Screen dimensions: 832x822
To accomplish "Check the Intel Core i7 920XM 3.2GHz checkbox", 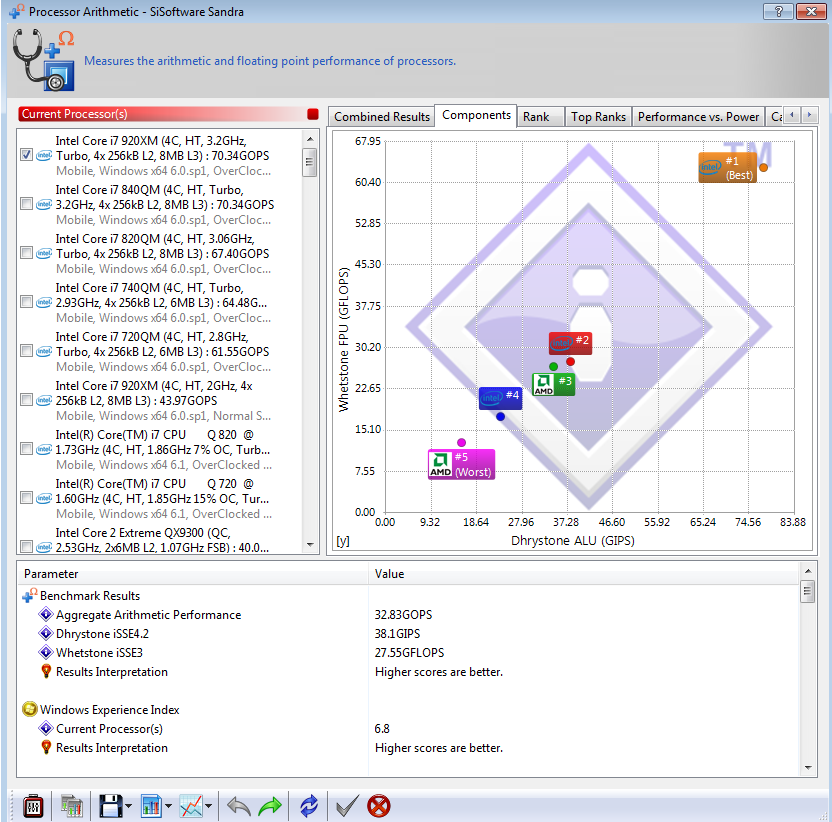I will tap(27, 155).
